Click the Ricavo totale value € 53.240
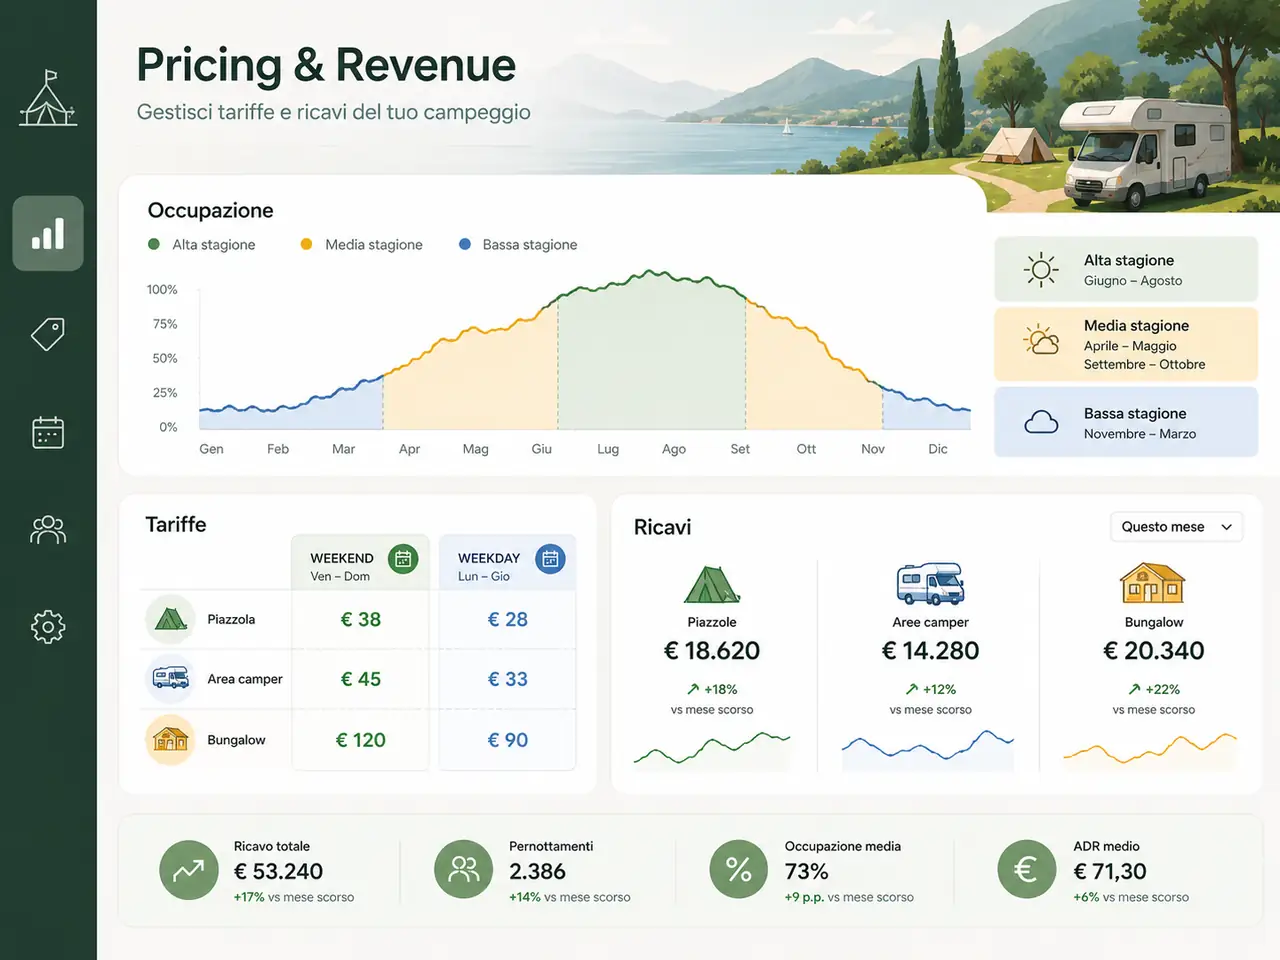Screen dimensions: 1280x960 [x=278, y=872]
